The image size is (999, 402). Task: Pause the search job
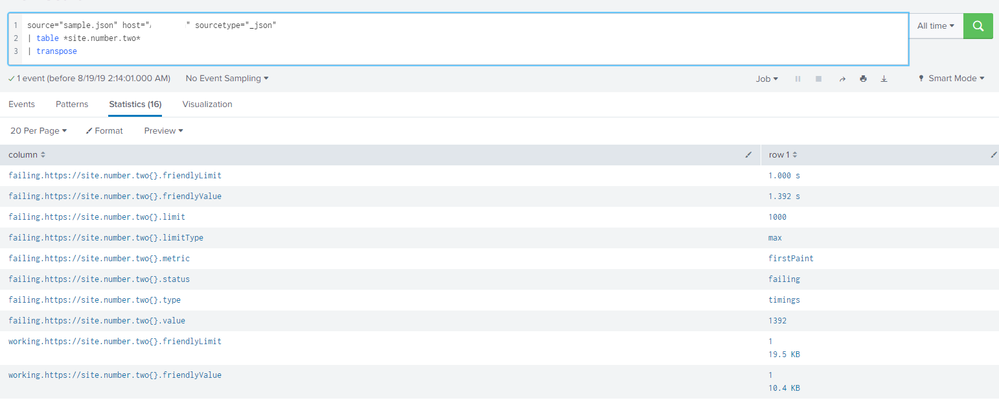coord(798,79)
